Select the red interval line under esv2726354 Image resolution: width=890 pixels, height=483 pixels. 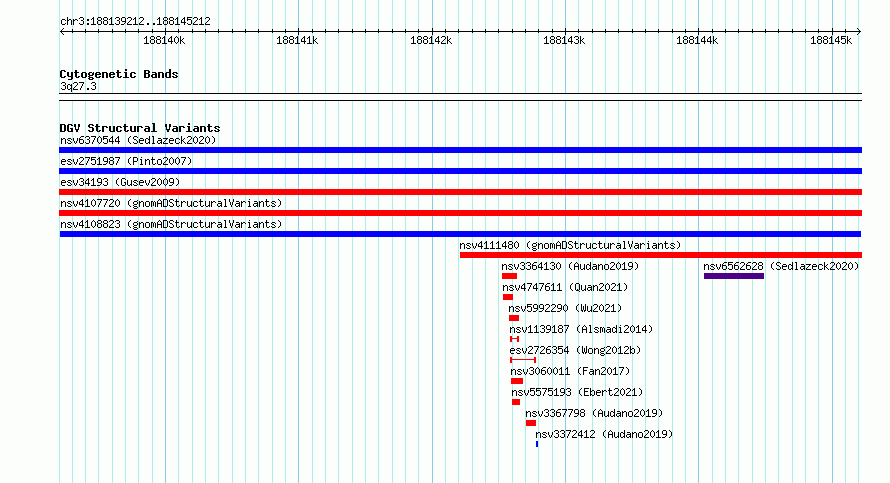coord(523,360)
